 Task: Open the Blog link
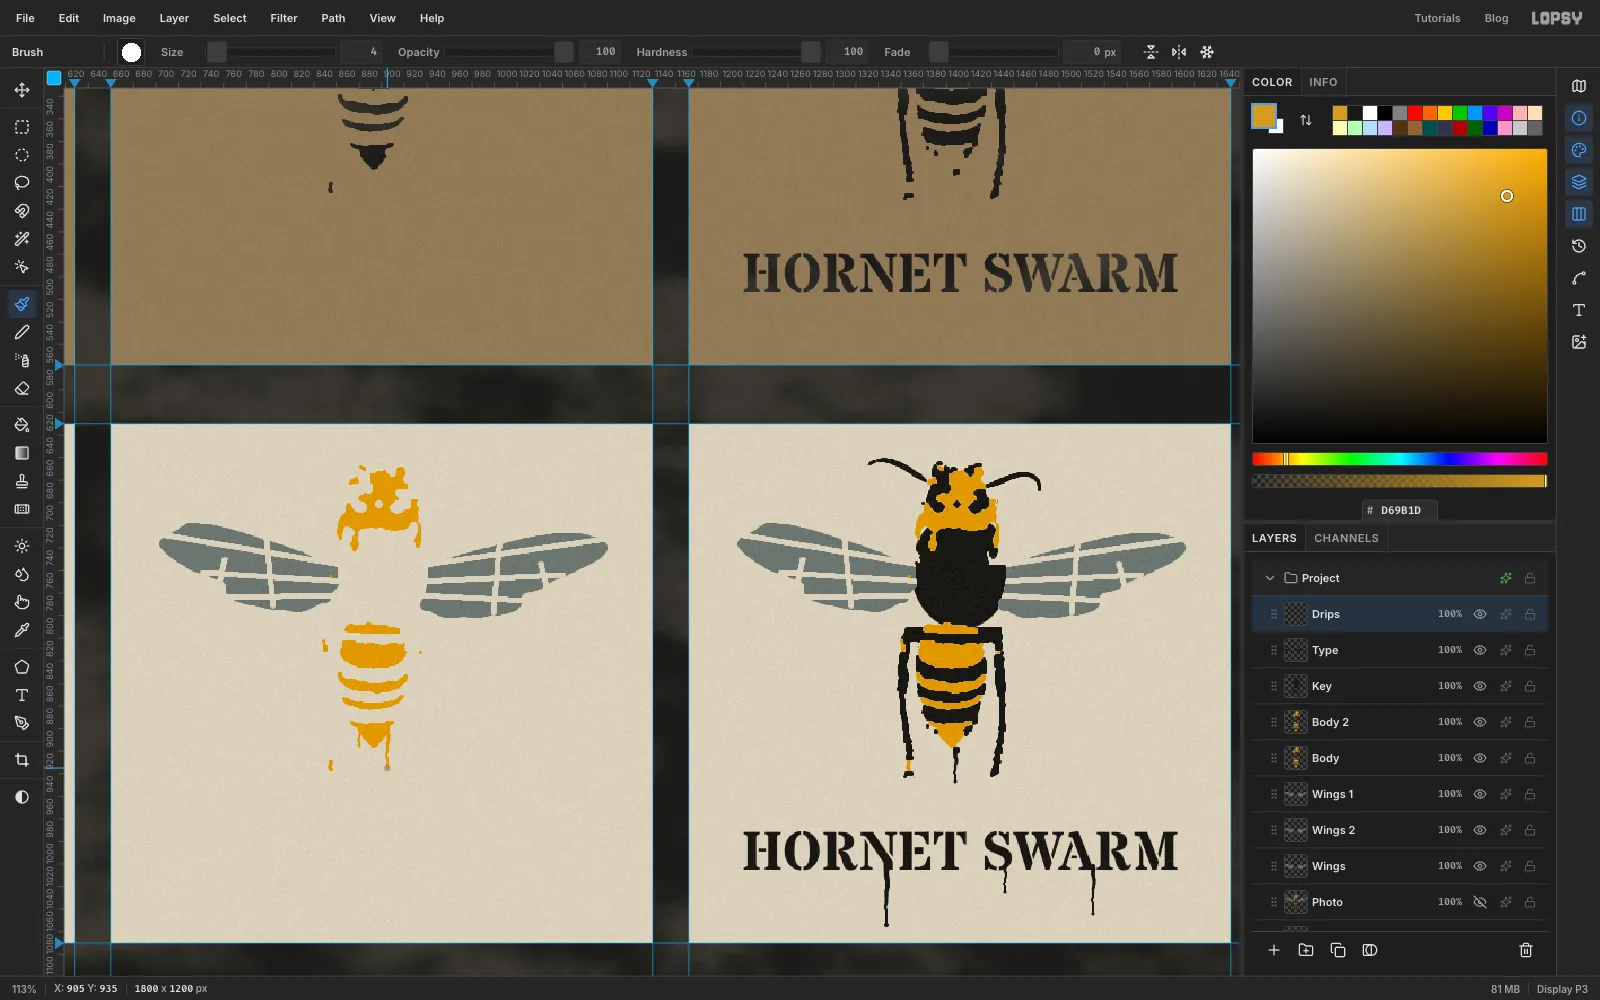(x=1496, y=18)
